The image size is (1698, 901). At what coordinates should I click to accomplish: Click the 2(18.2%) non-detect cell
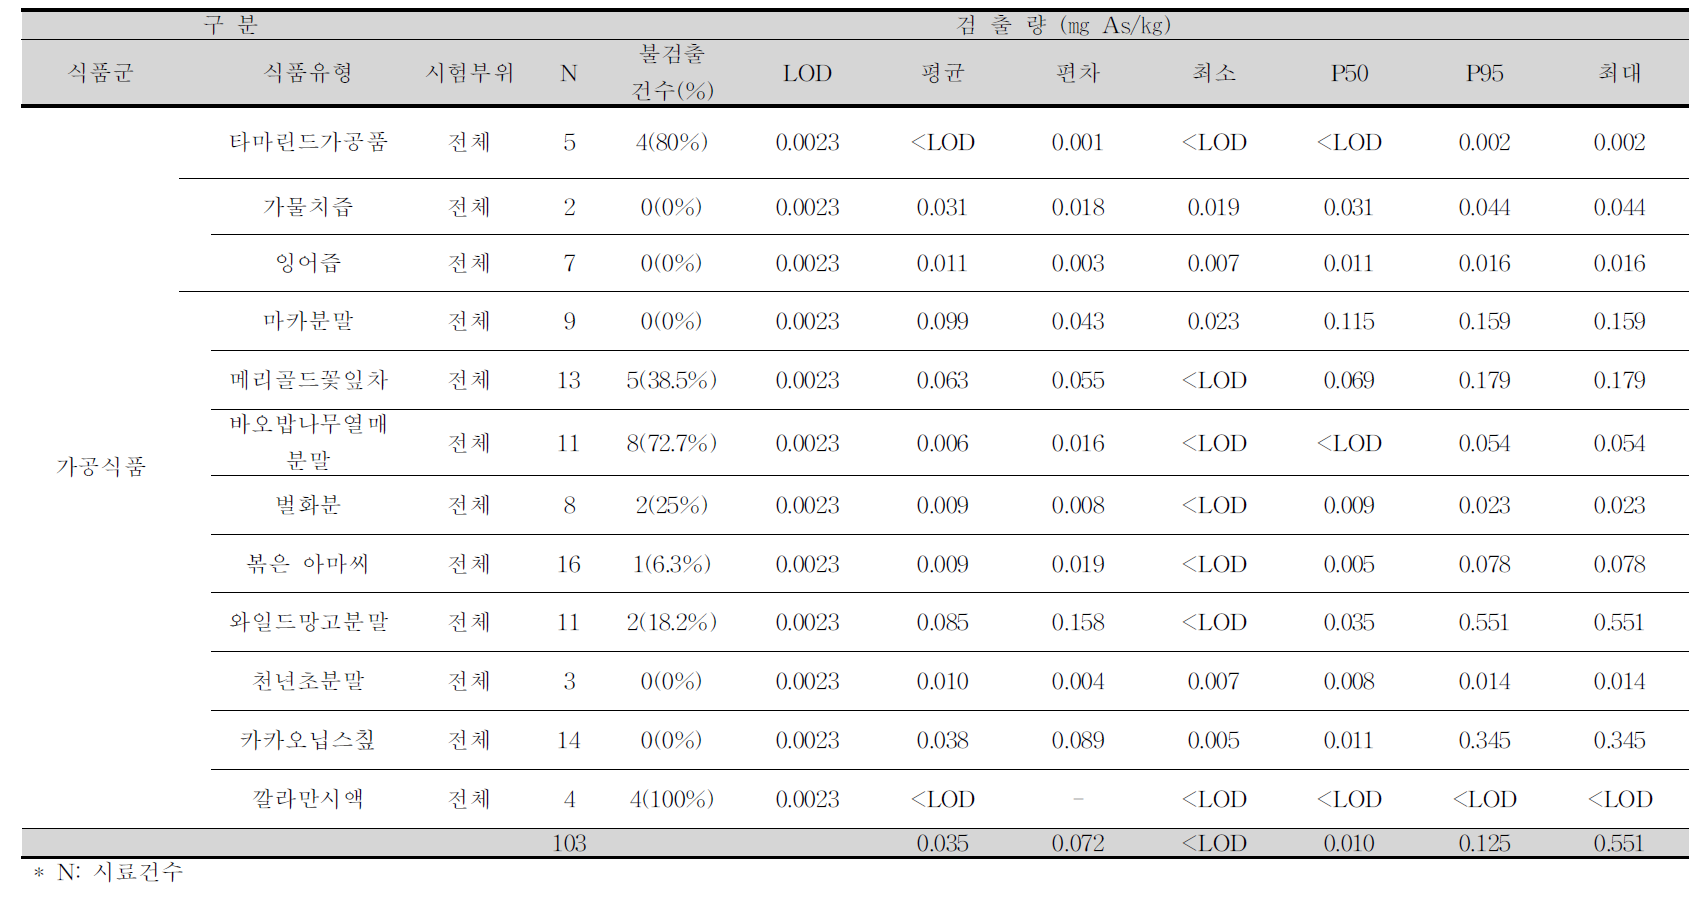[672, 622]
